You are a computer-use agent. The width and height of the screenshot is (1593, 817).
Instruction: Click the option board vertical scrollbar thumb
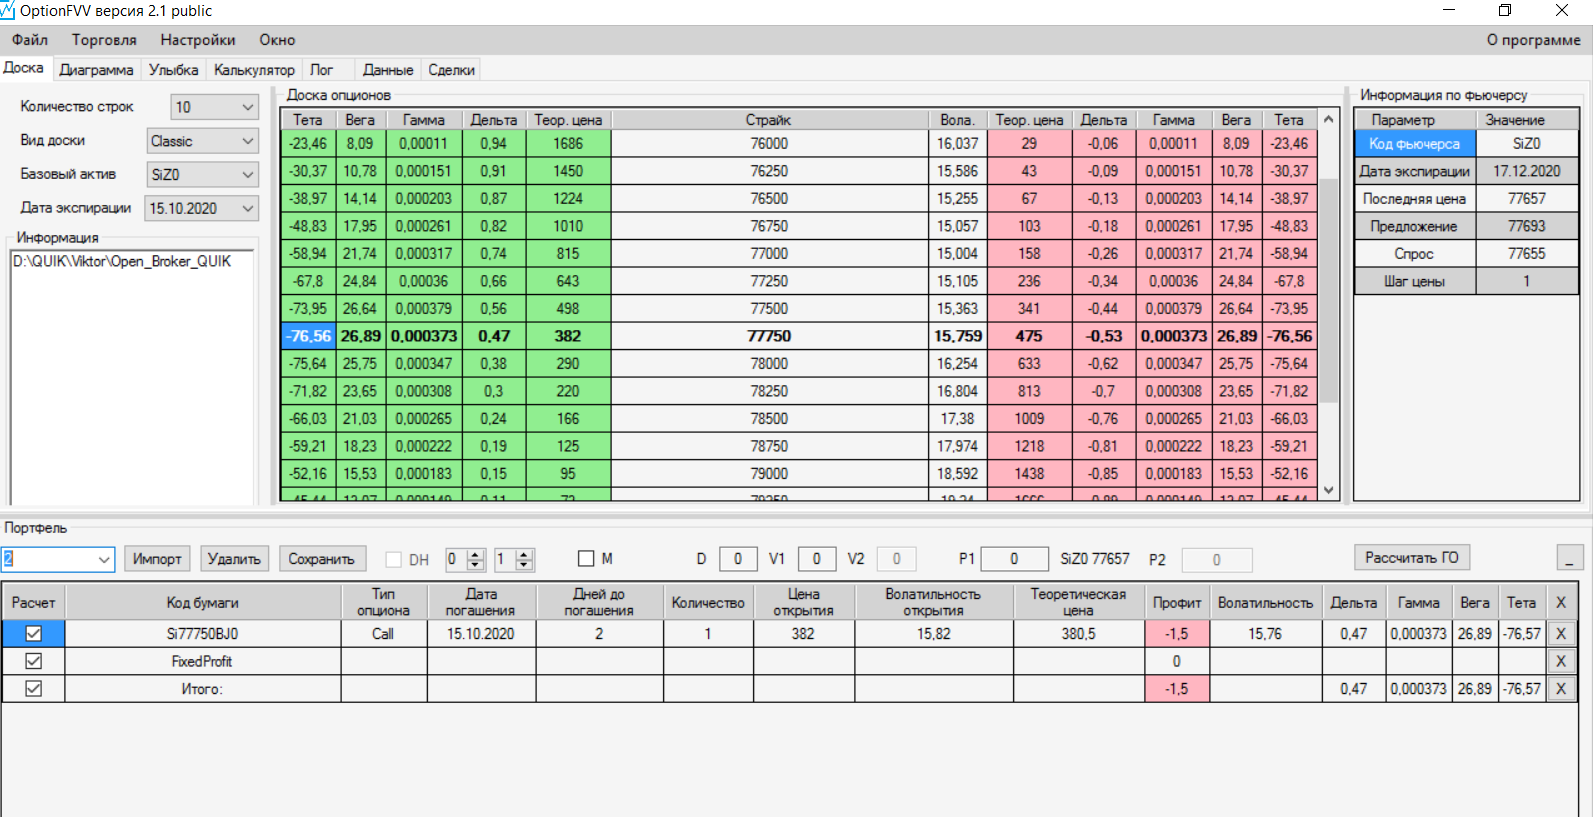(x=1329, y=290)
